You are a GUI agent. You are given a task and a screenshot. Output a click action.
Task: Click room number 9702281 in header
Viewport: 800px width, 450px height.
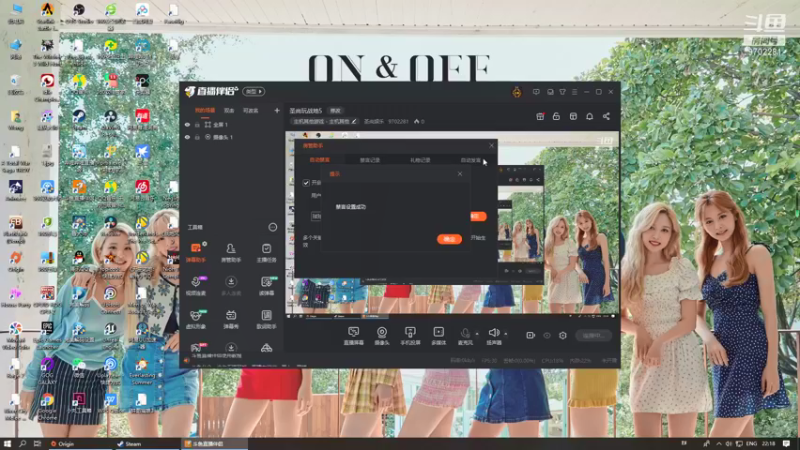398,121
